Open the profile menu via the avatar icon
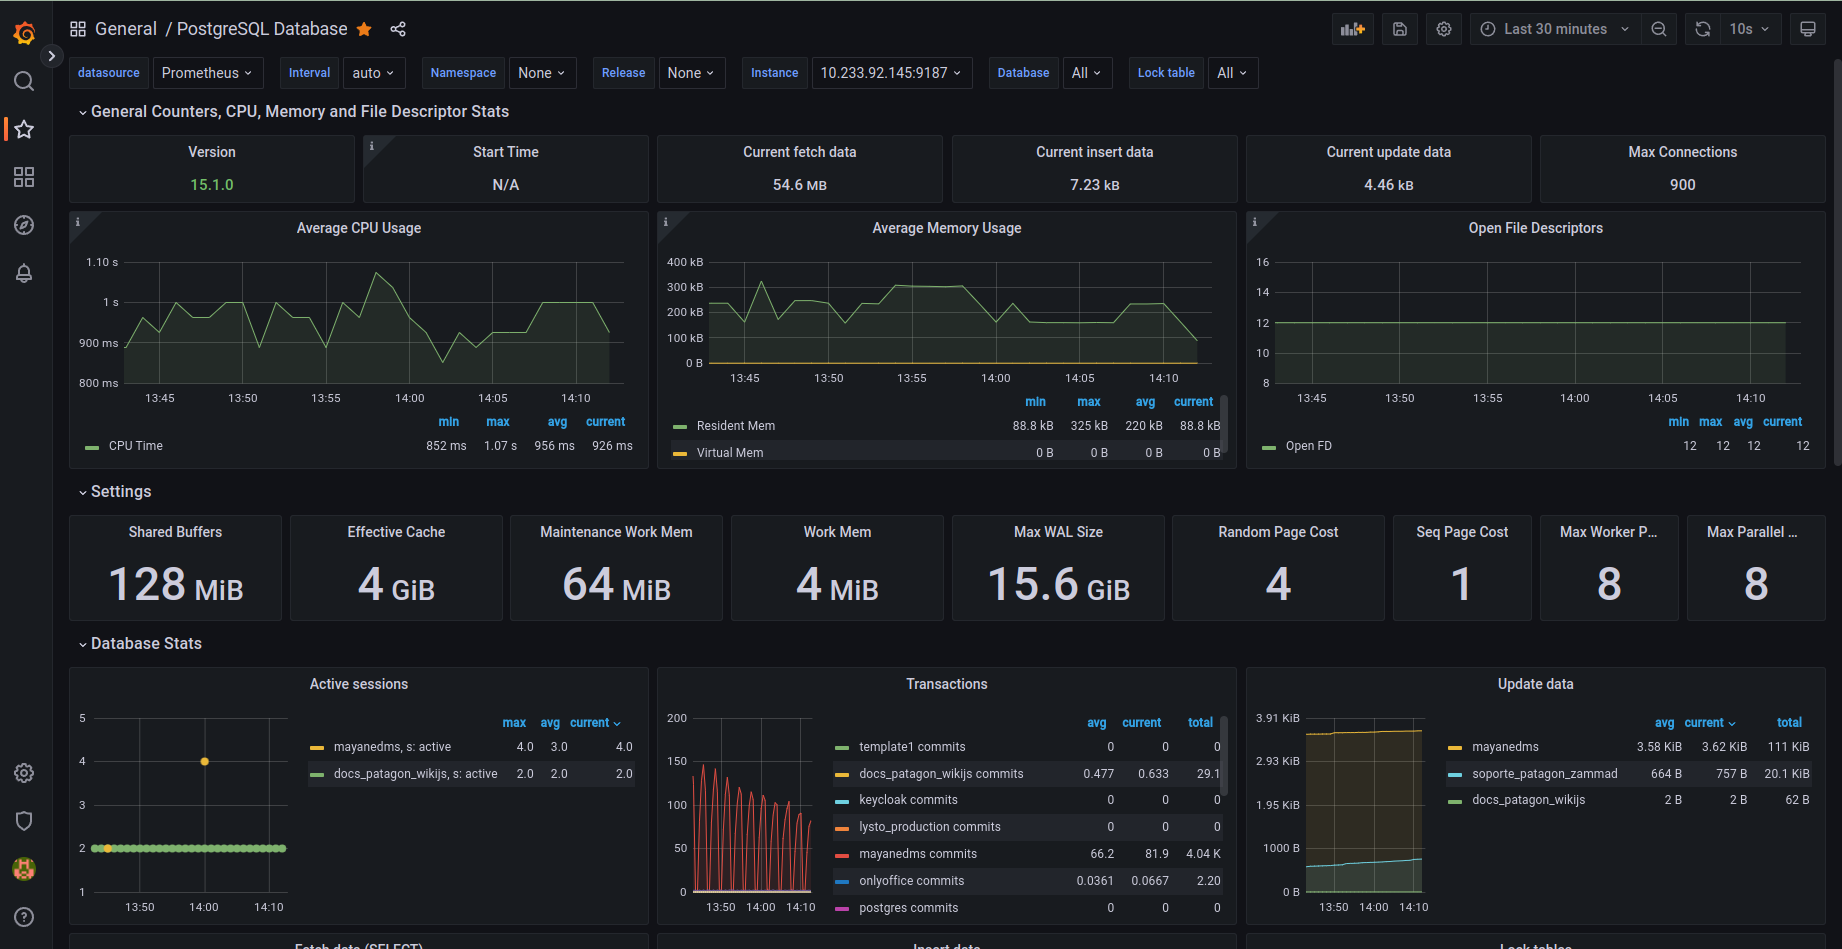1842x949 pixels. tap(24, 869)
